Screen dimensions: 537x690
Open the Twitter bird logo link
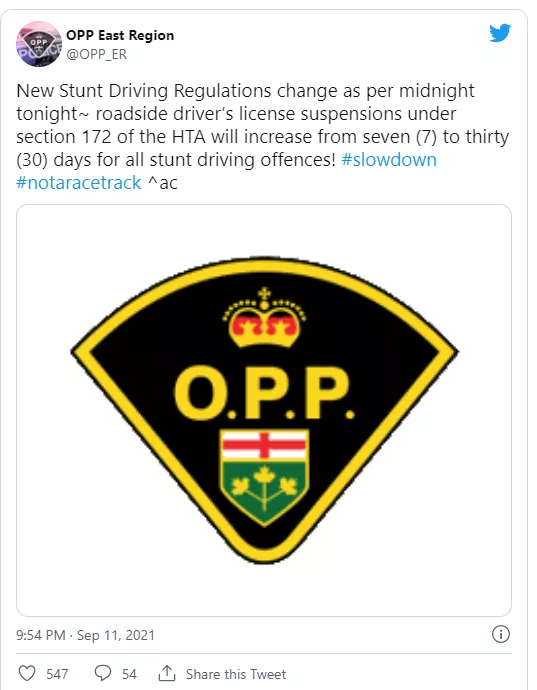point(500,33)
